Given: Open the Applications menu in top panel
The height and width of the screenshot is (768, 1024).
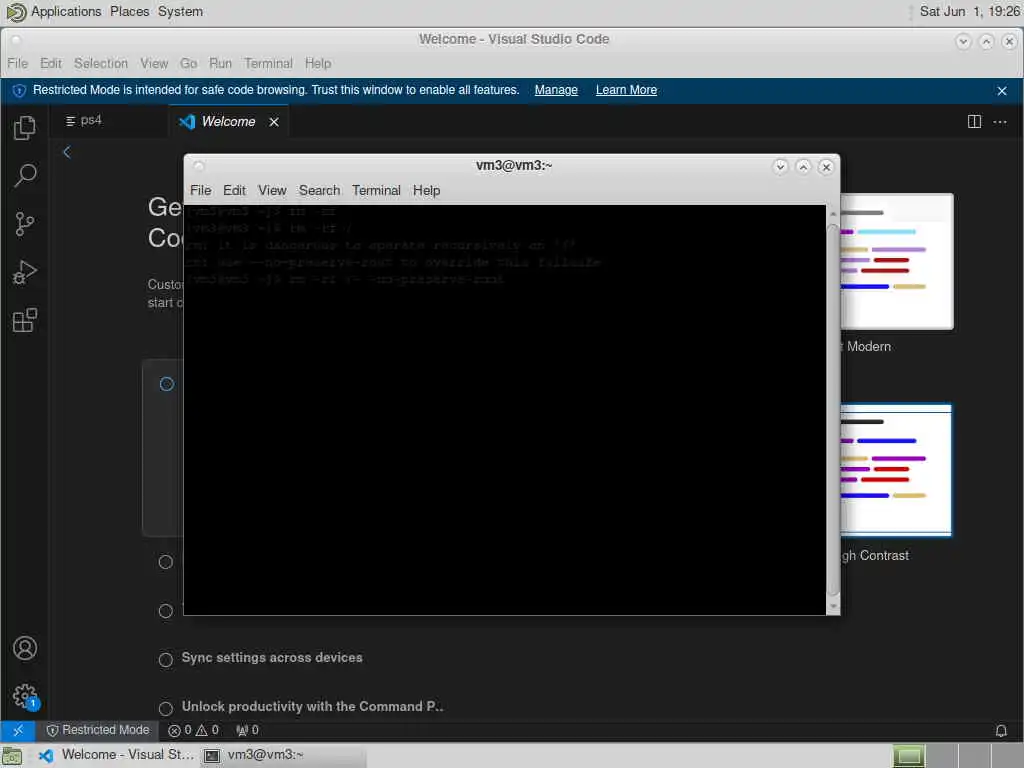Looking at the screenshot, I should pos(66,11).
